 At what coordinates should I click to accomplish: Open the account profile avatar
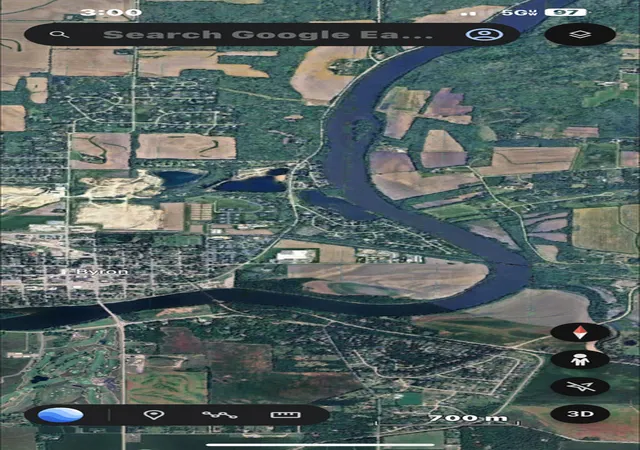pos(484,34)
